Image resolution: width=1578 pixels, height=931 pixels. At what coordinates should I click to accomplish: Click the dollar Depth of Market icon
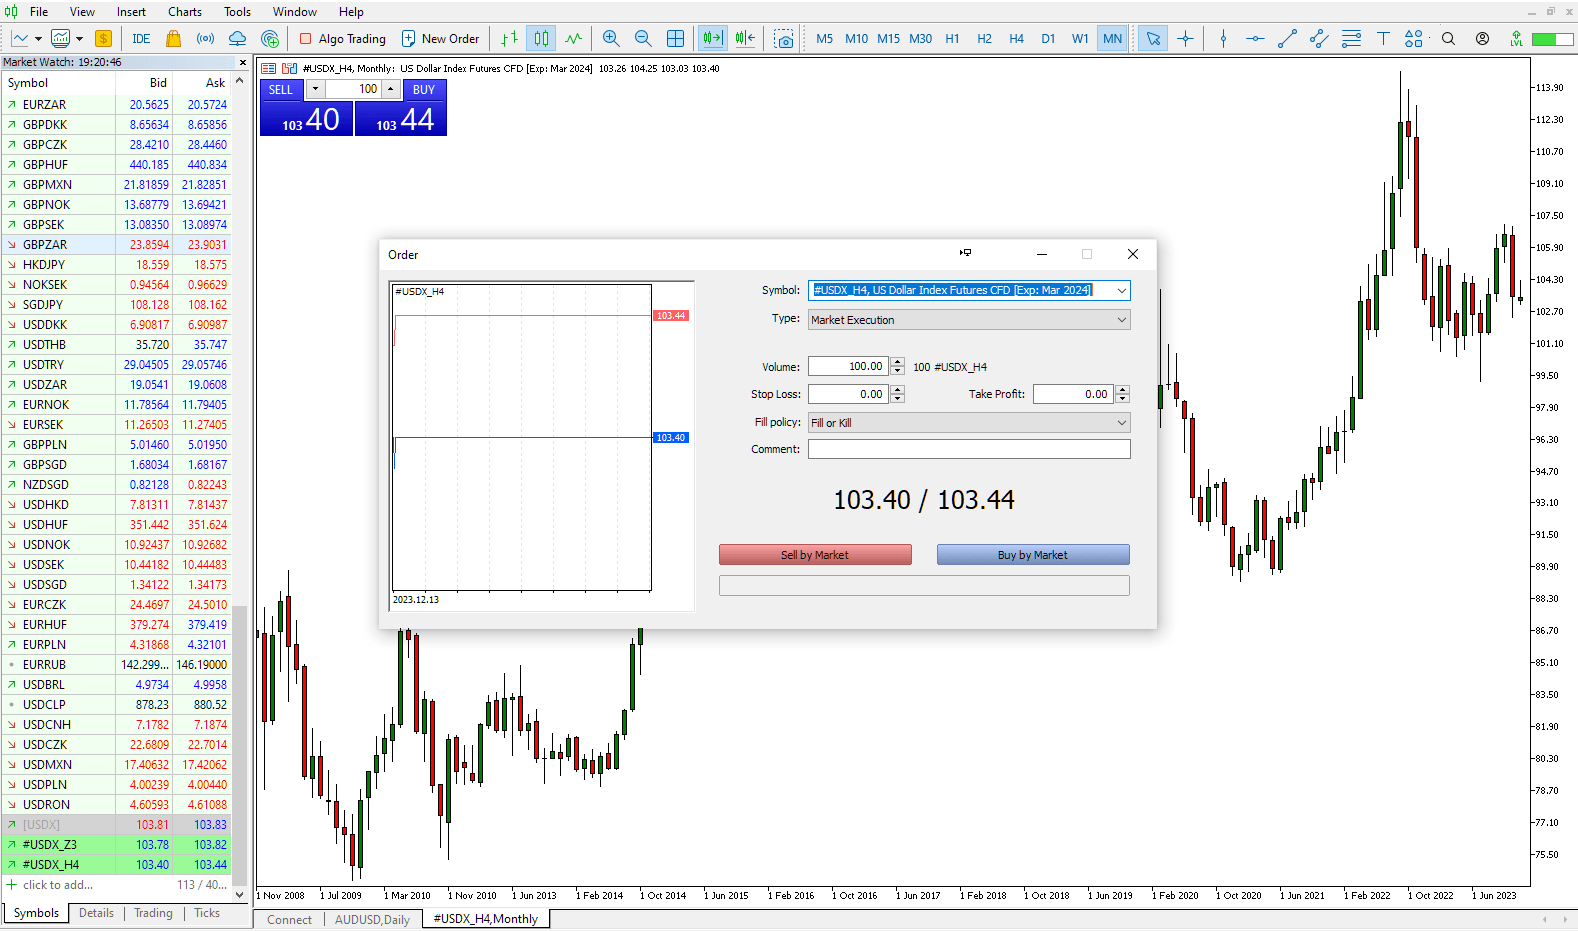[x=103, y=39]
